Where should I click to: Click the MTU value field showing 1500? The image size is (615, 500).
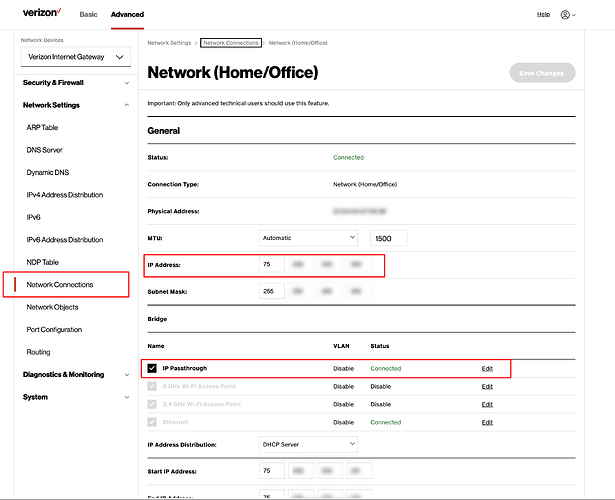point(389,238)
